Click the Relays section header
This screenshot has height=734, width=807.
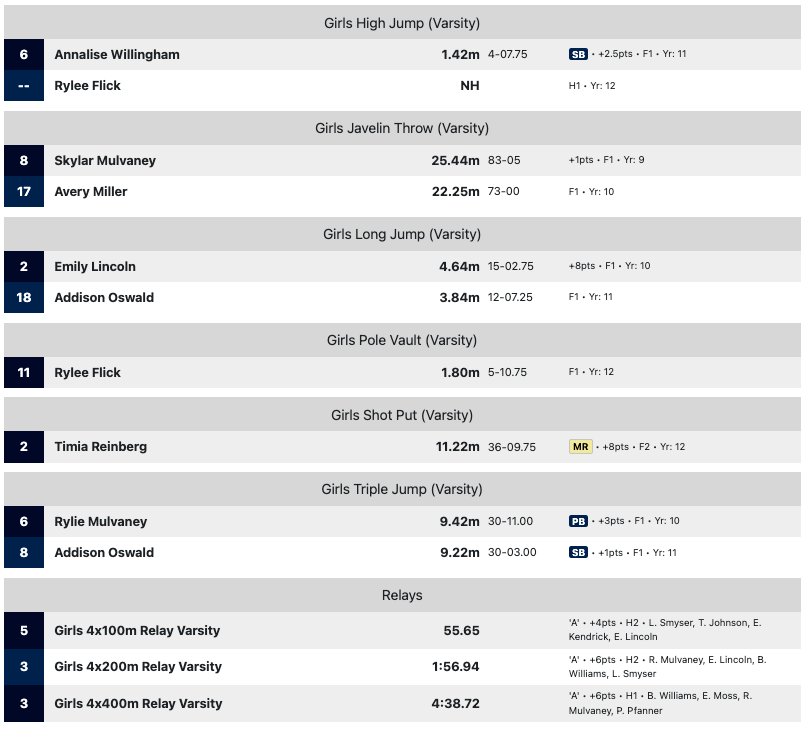402,595
